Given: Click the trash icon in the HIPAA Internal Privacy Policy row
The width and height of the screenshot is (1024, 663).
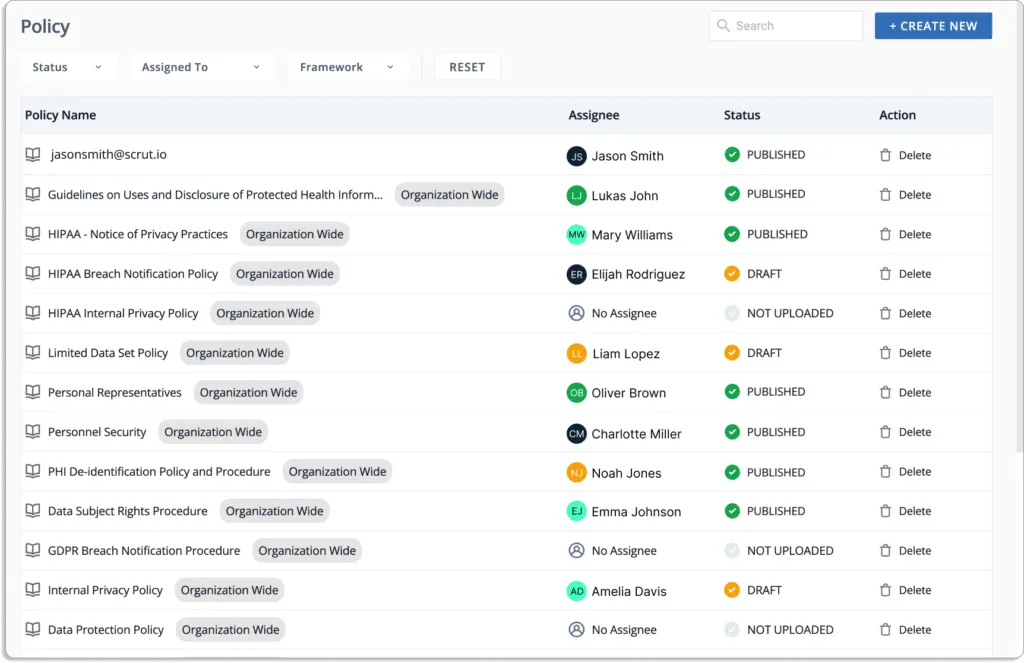Looking at the screenshot, I should click(x=885, y=314).
